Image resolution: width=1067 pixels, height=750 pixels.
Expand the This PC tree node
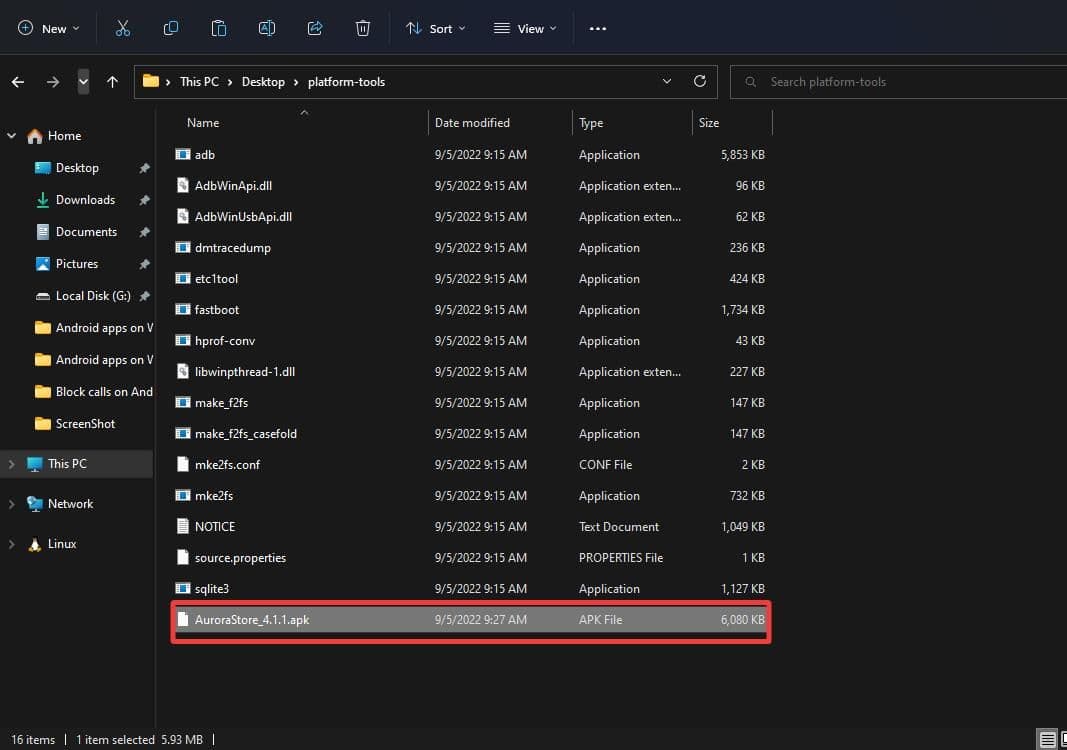[x=10, y=463]
